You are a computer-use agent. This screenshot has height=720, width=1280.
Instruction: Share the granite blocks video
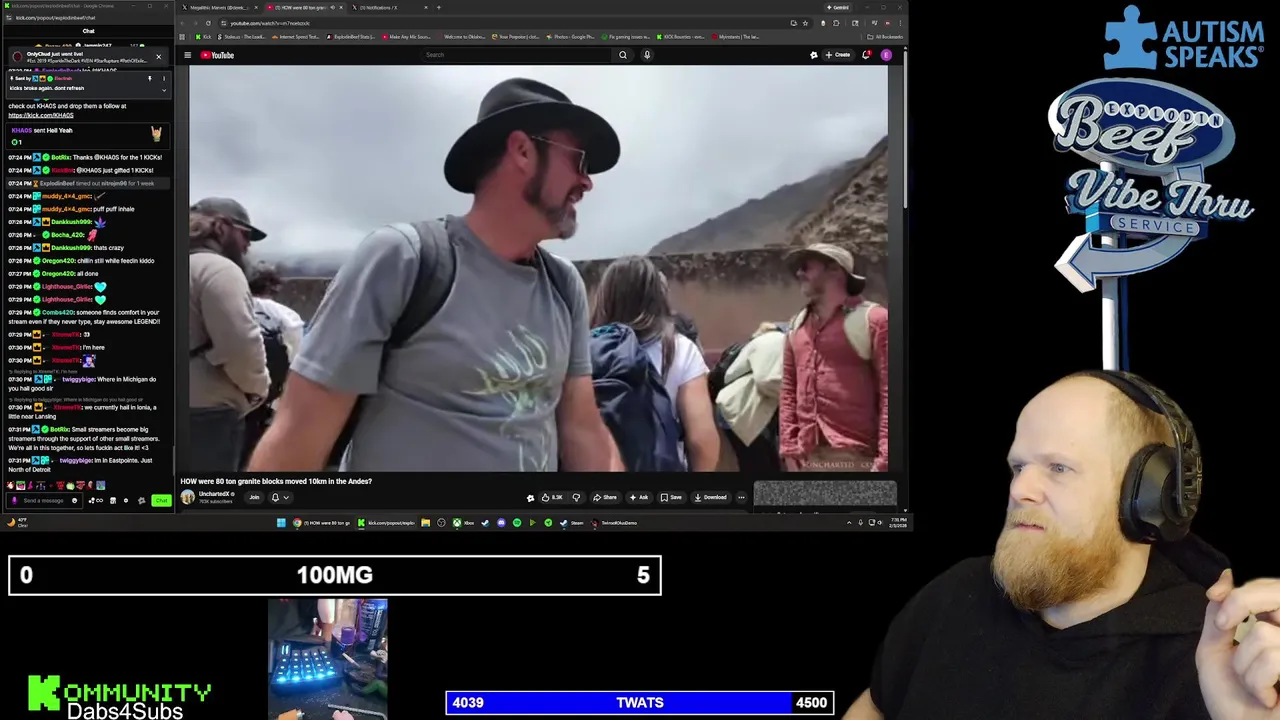pyautogui.click(x=605, y=497)
